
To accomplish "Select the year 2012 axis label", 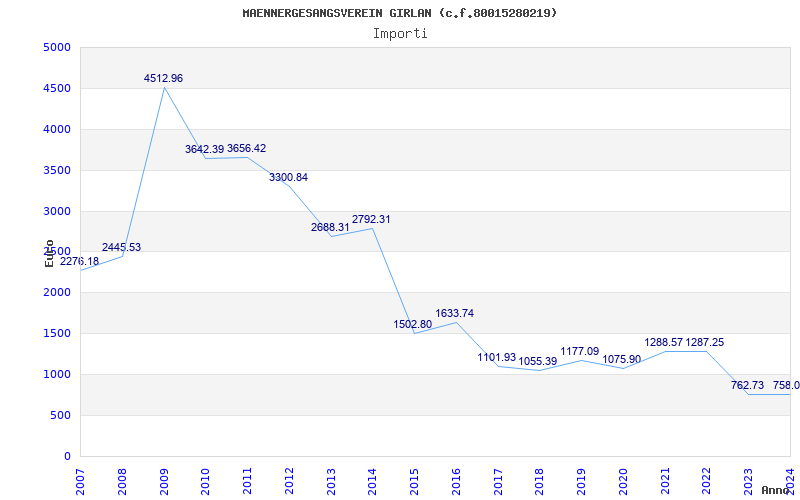I will 289,481.
